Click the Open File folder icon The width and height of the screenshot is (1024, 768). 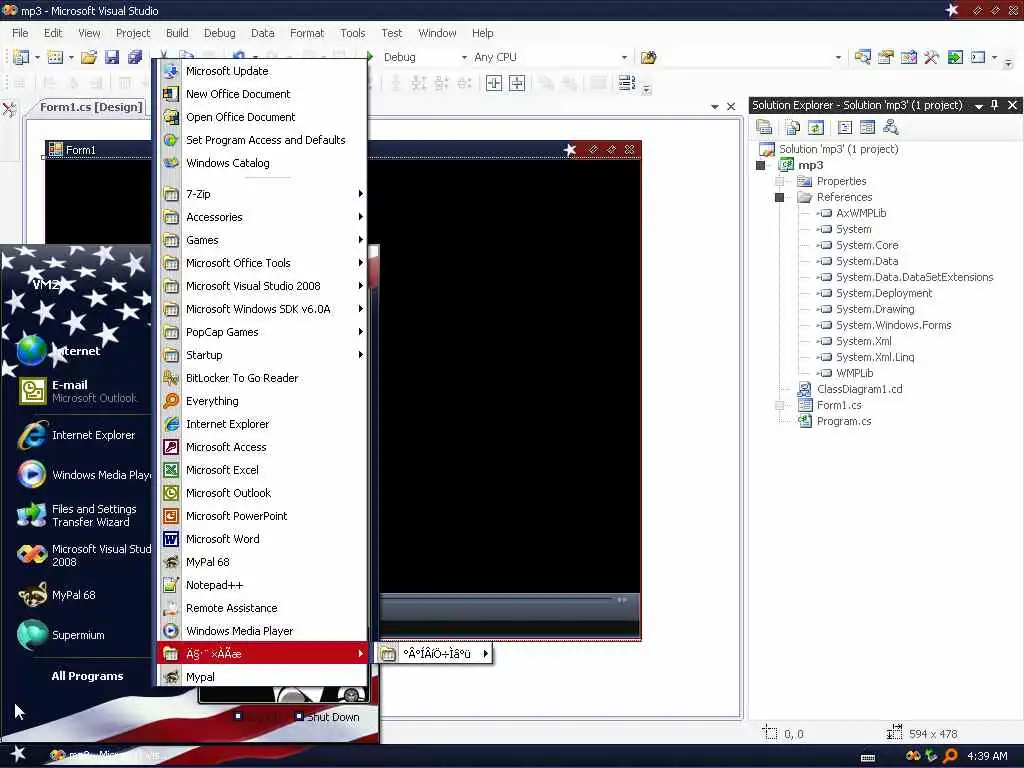[89, 57]
